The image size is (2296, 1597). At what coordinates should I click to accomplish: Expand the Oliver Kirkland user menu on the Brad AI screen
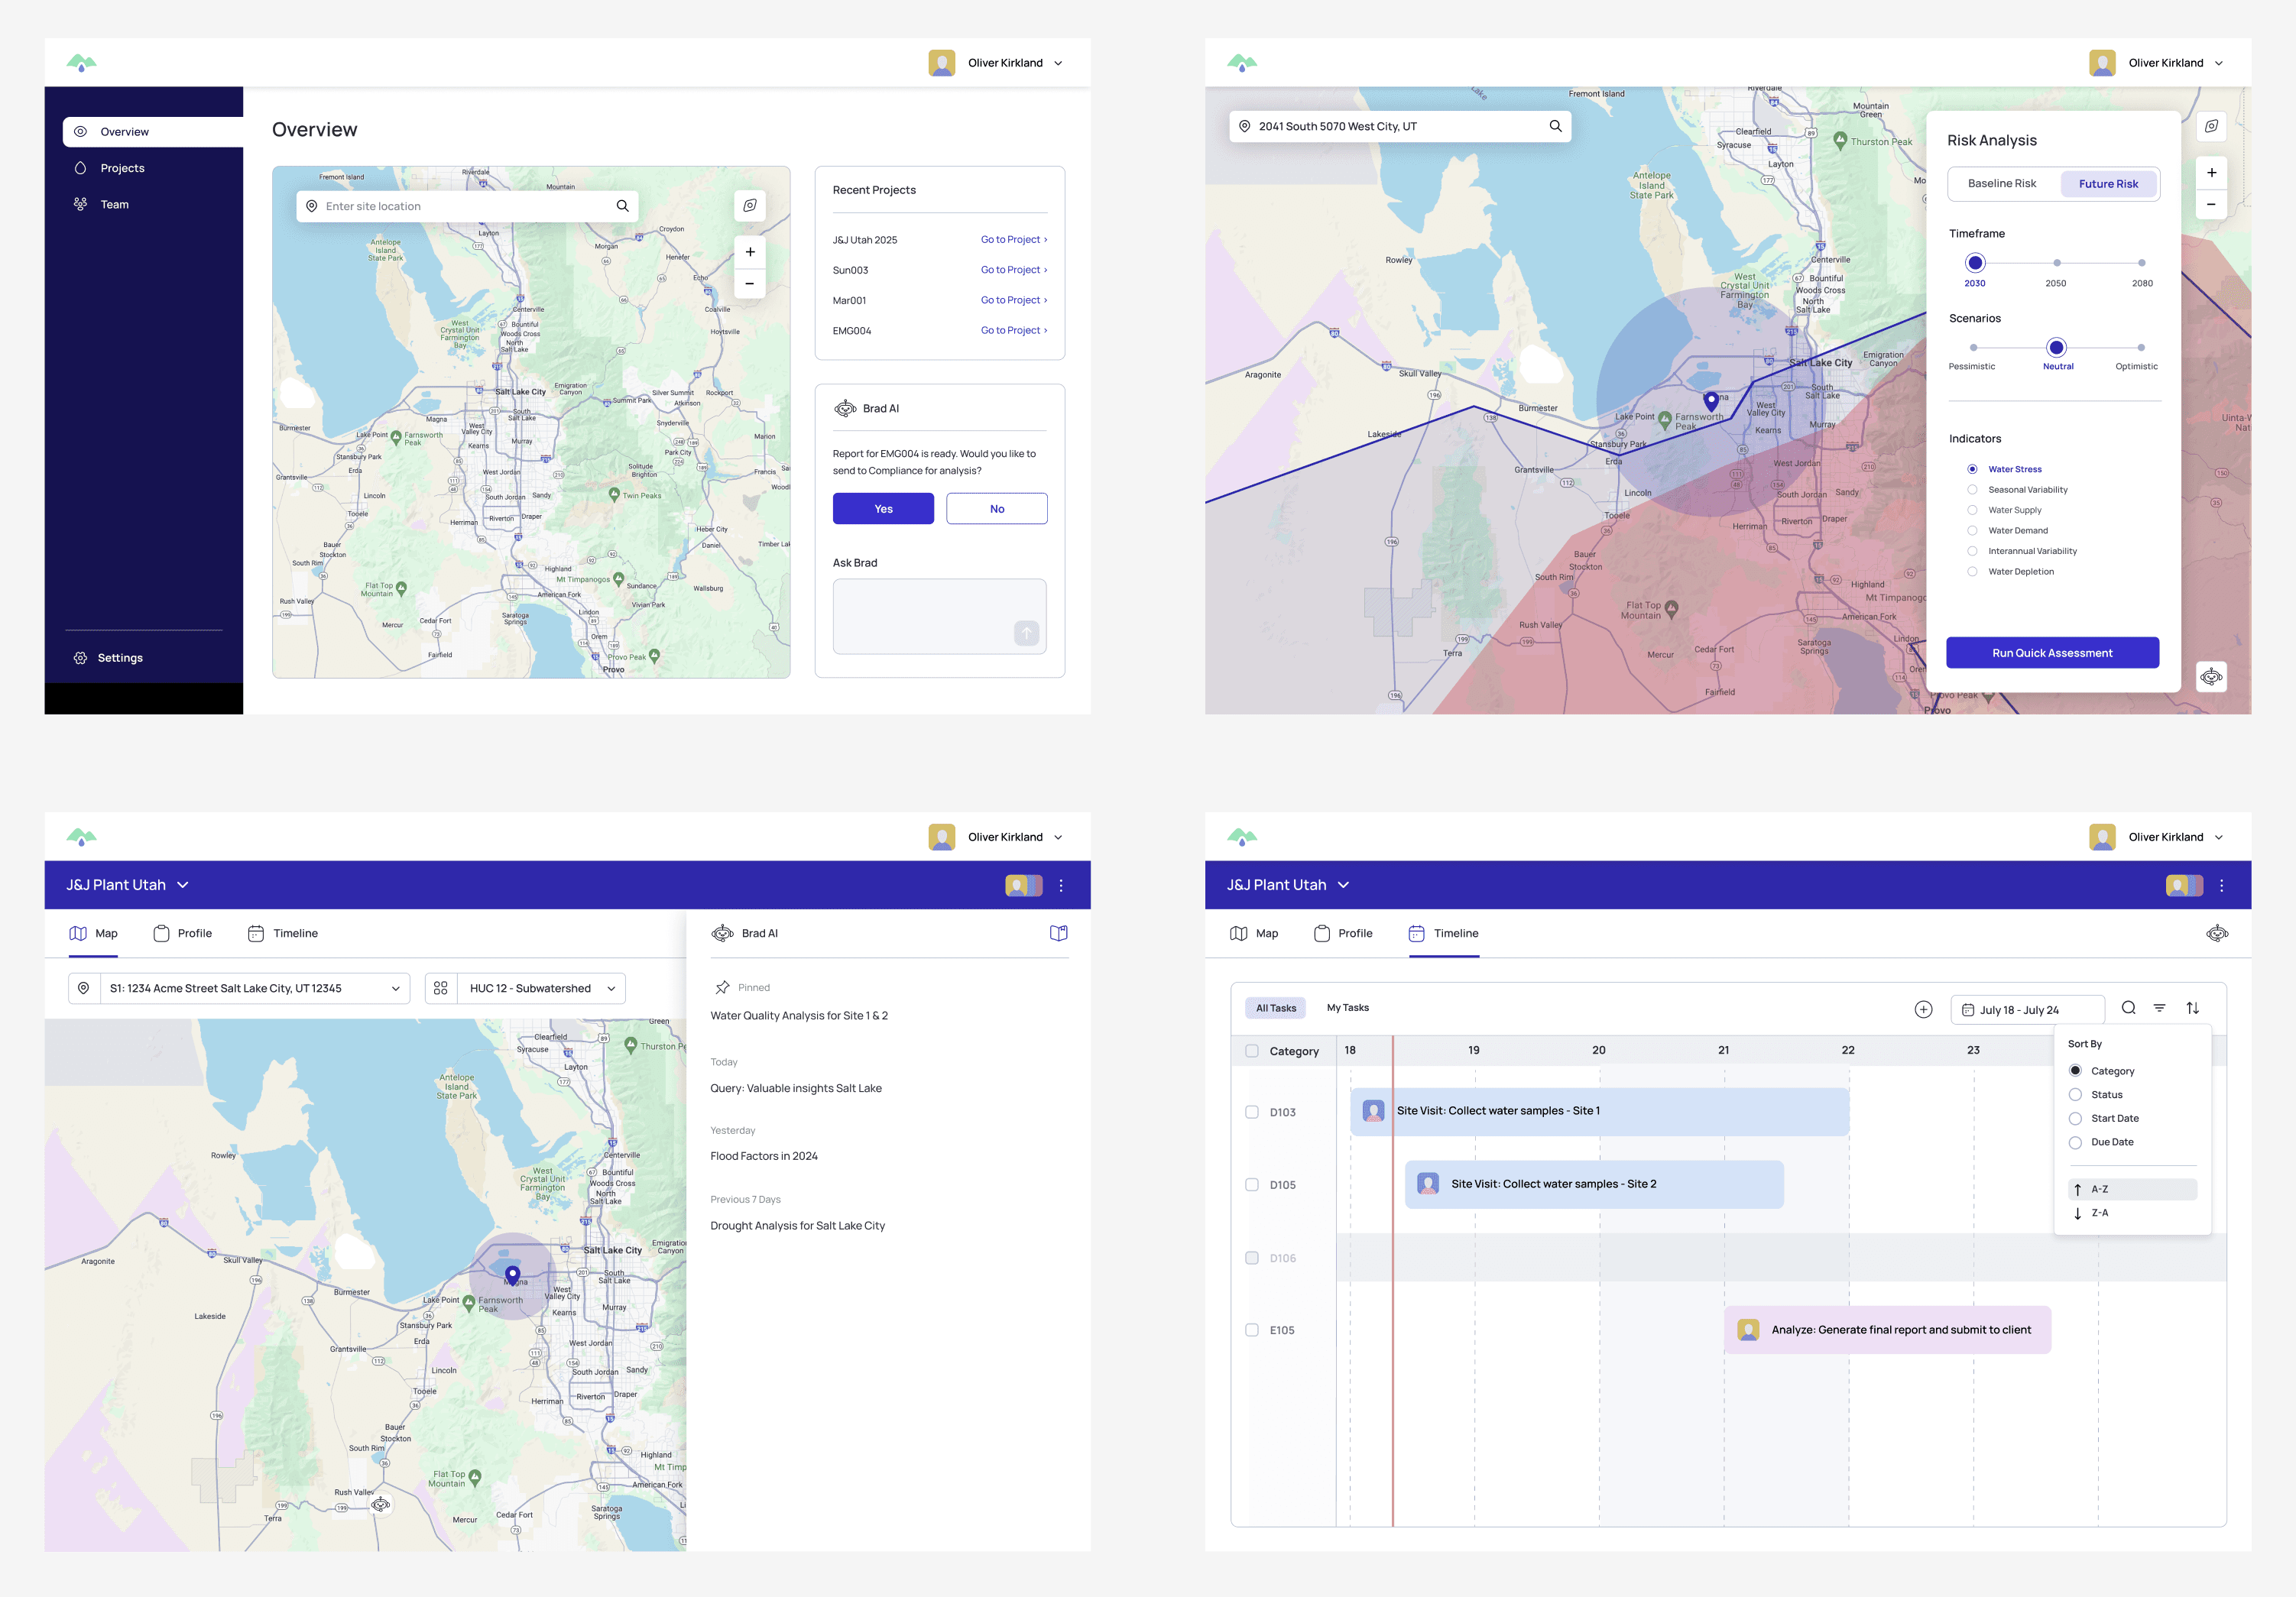(x=1058, y=837)
